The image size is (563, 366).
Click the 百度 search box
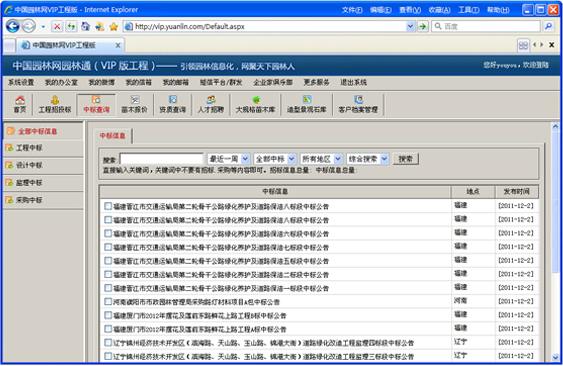(486, 26)
